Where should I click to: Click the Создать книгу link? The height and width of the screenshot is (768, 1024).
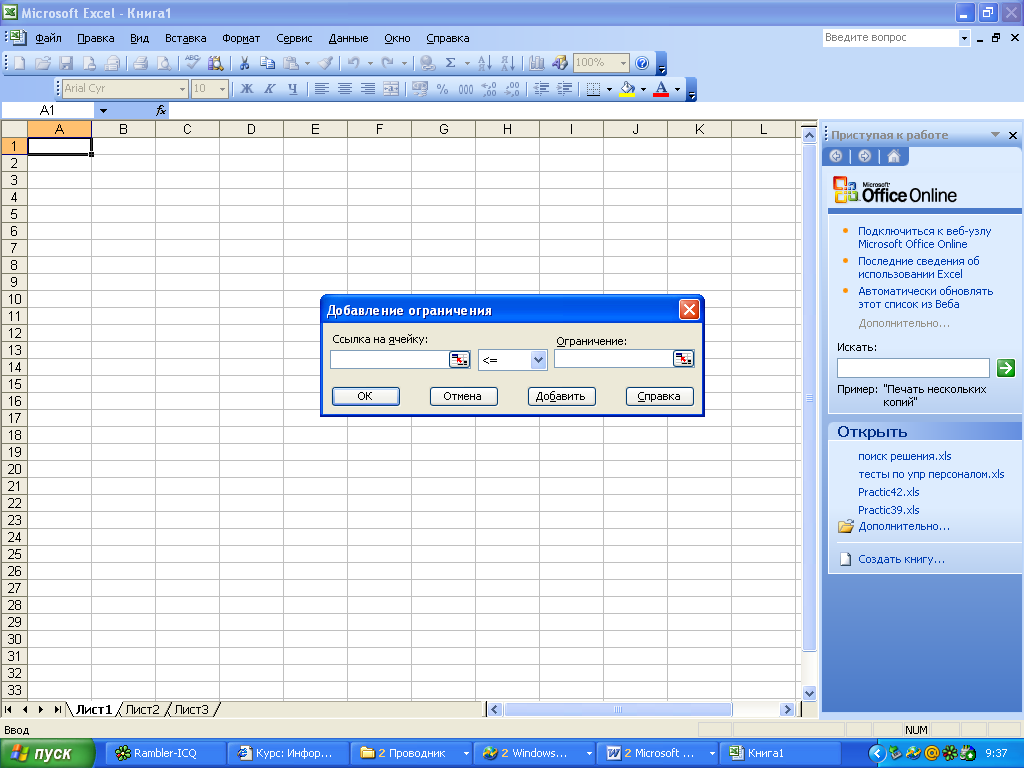point(901,559)
